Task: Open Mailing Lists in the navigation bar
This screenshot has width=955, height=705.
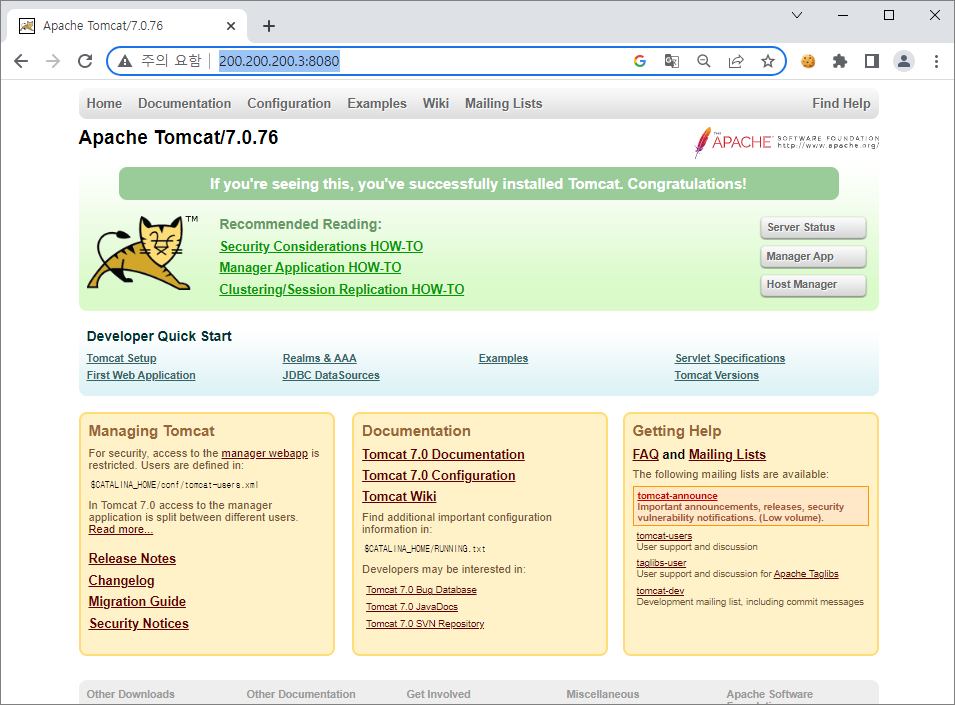Action: (504, 103)
